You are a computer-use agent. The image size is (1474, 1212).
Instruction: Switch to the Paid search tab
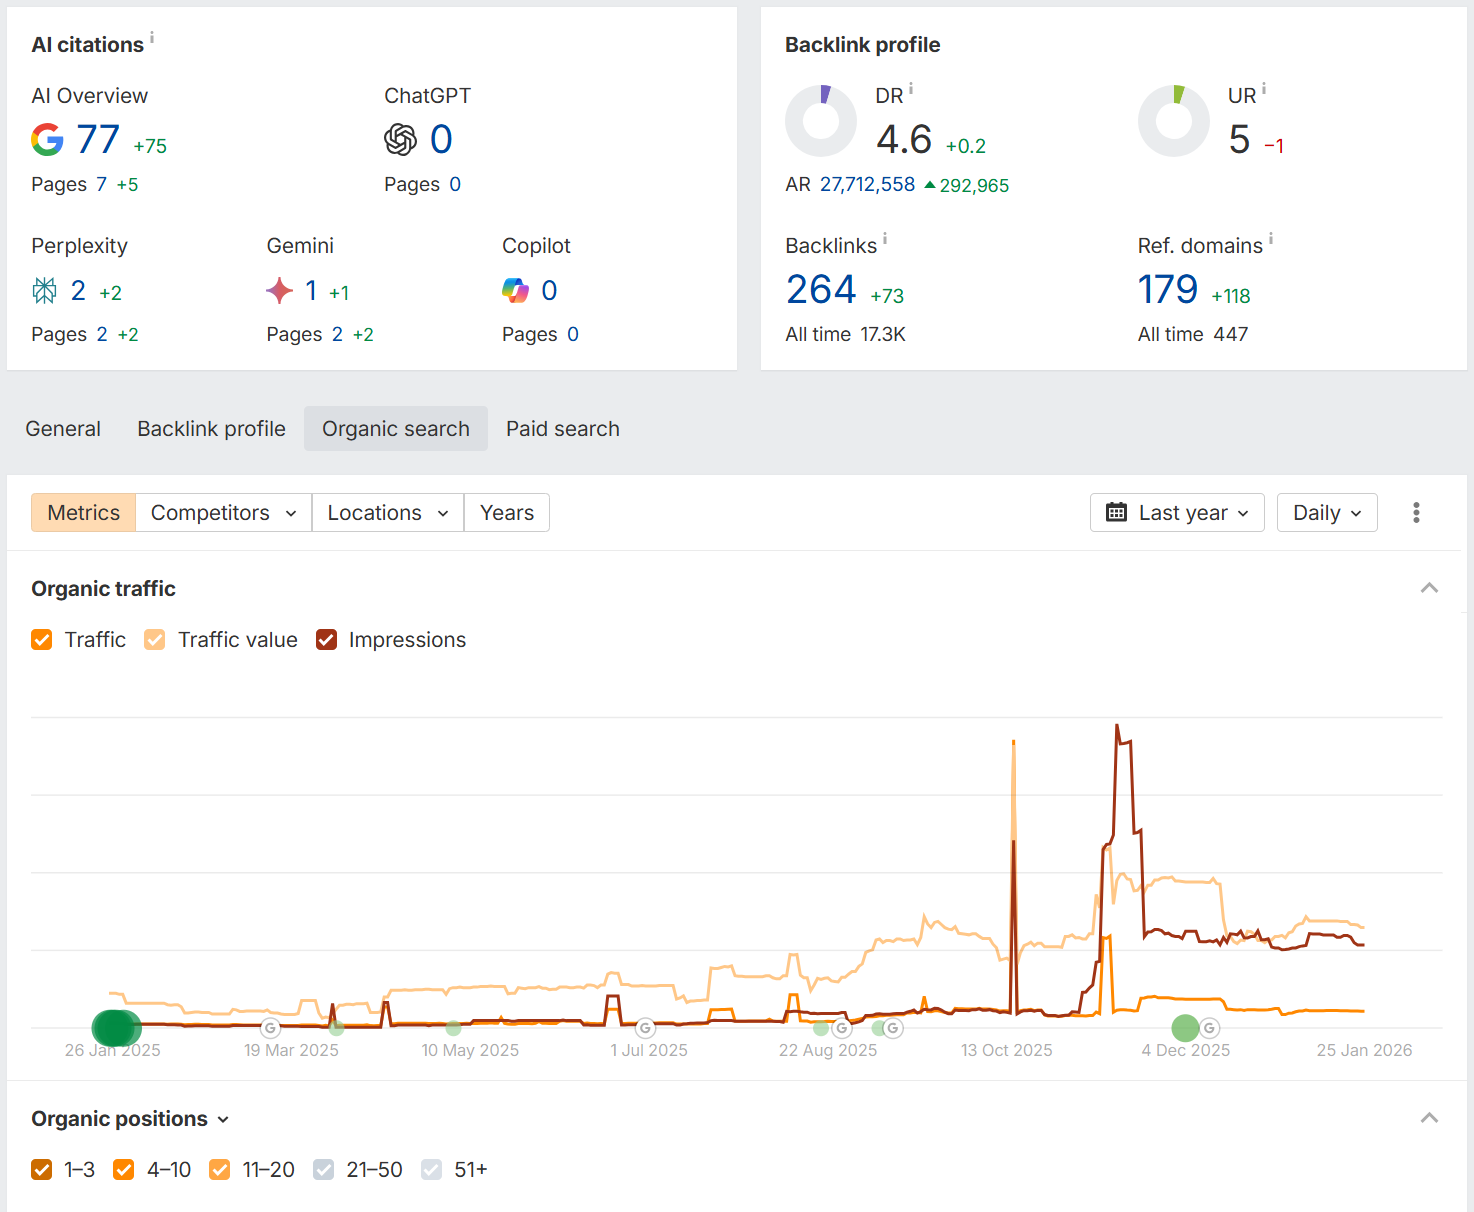point(562,429)
